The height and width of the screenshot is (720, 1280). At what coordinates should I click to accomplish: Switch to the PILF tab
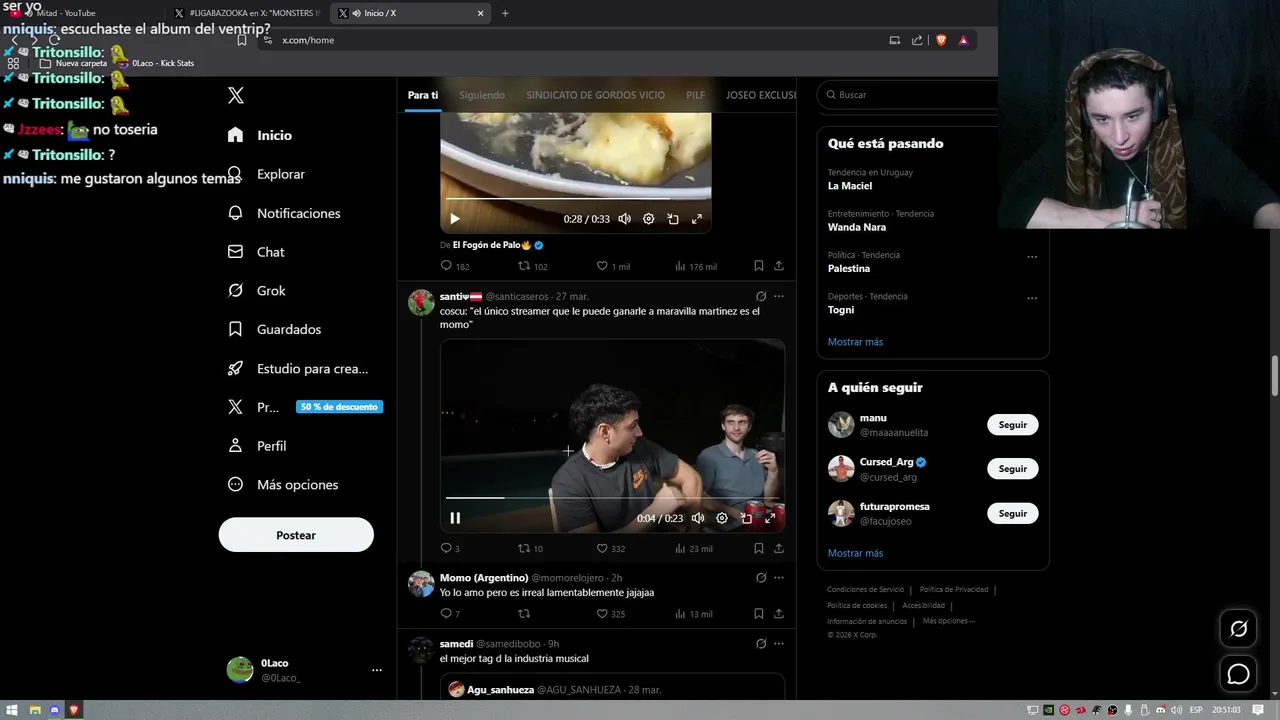[695, 95]
